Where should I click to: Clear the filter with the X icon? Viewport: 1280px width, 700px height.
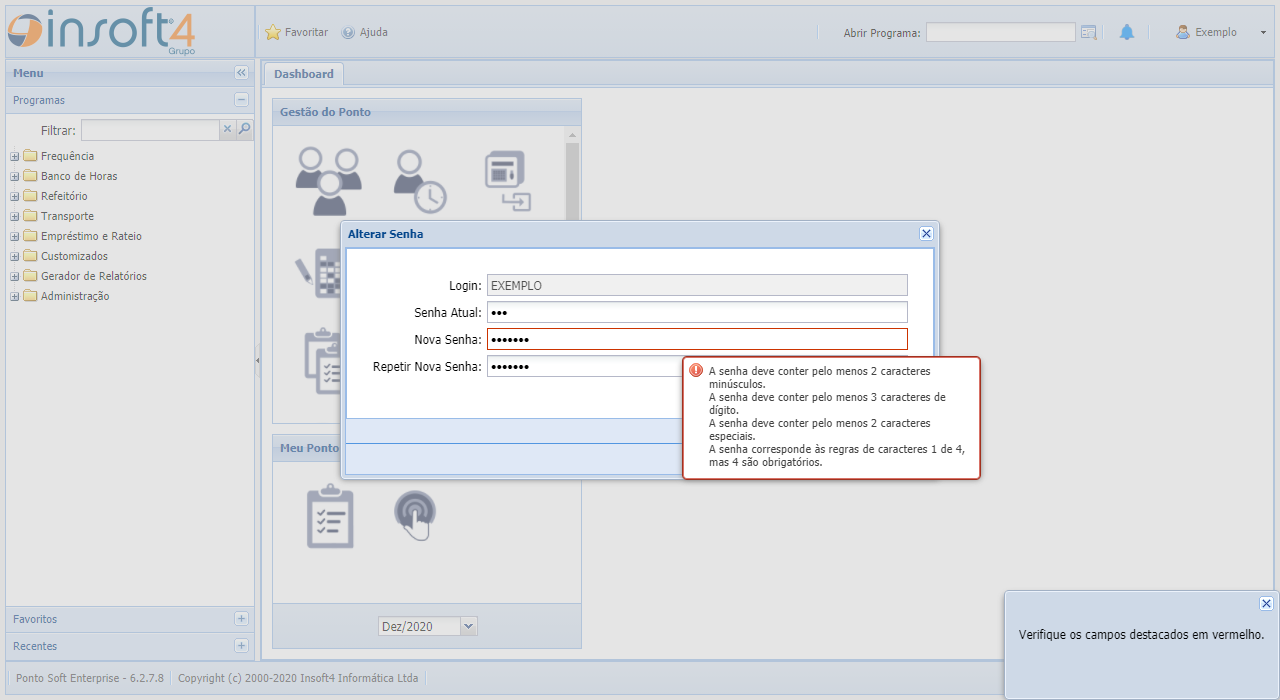coord(227,129)
